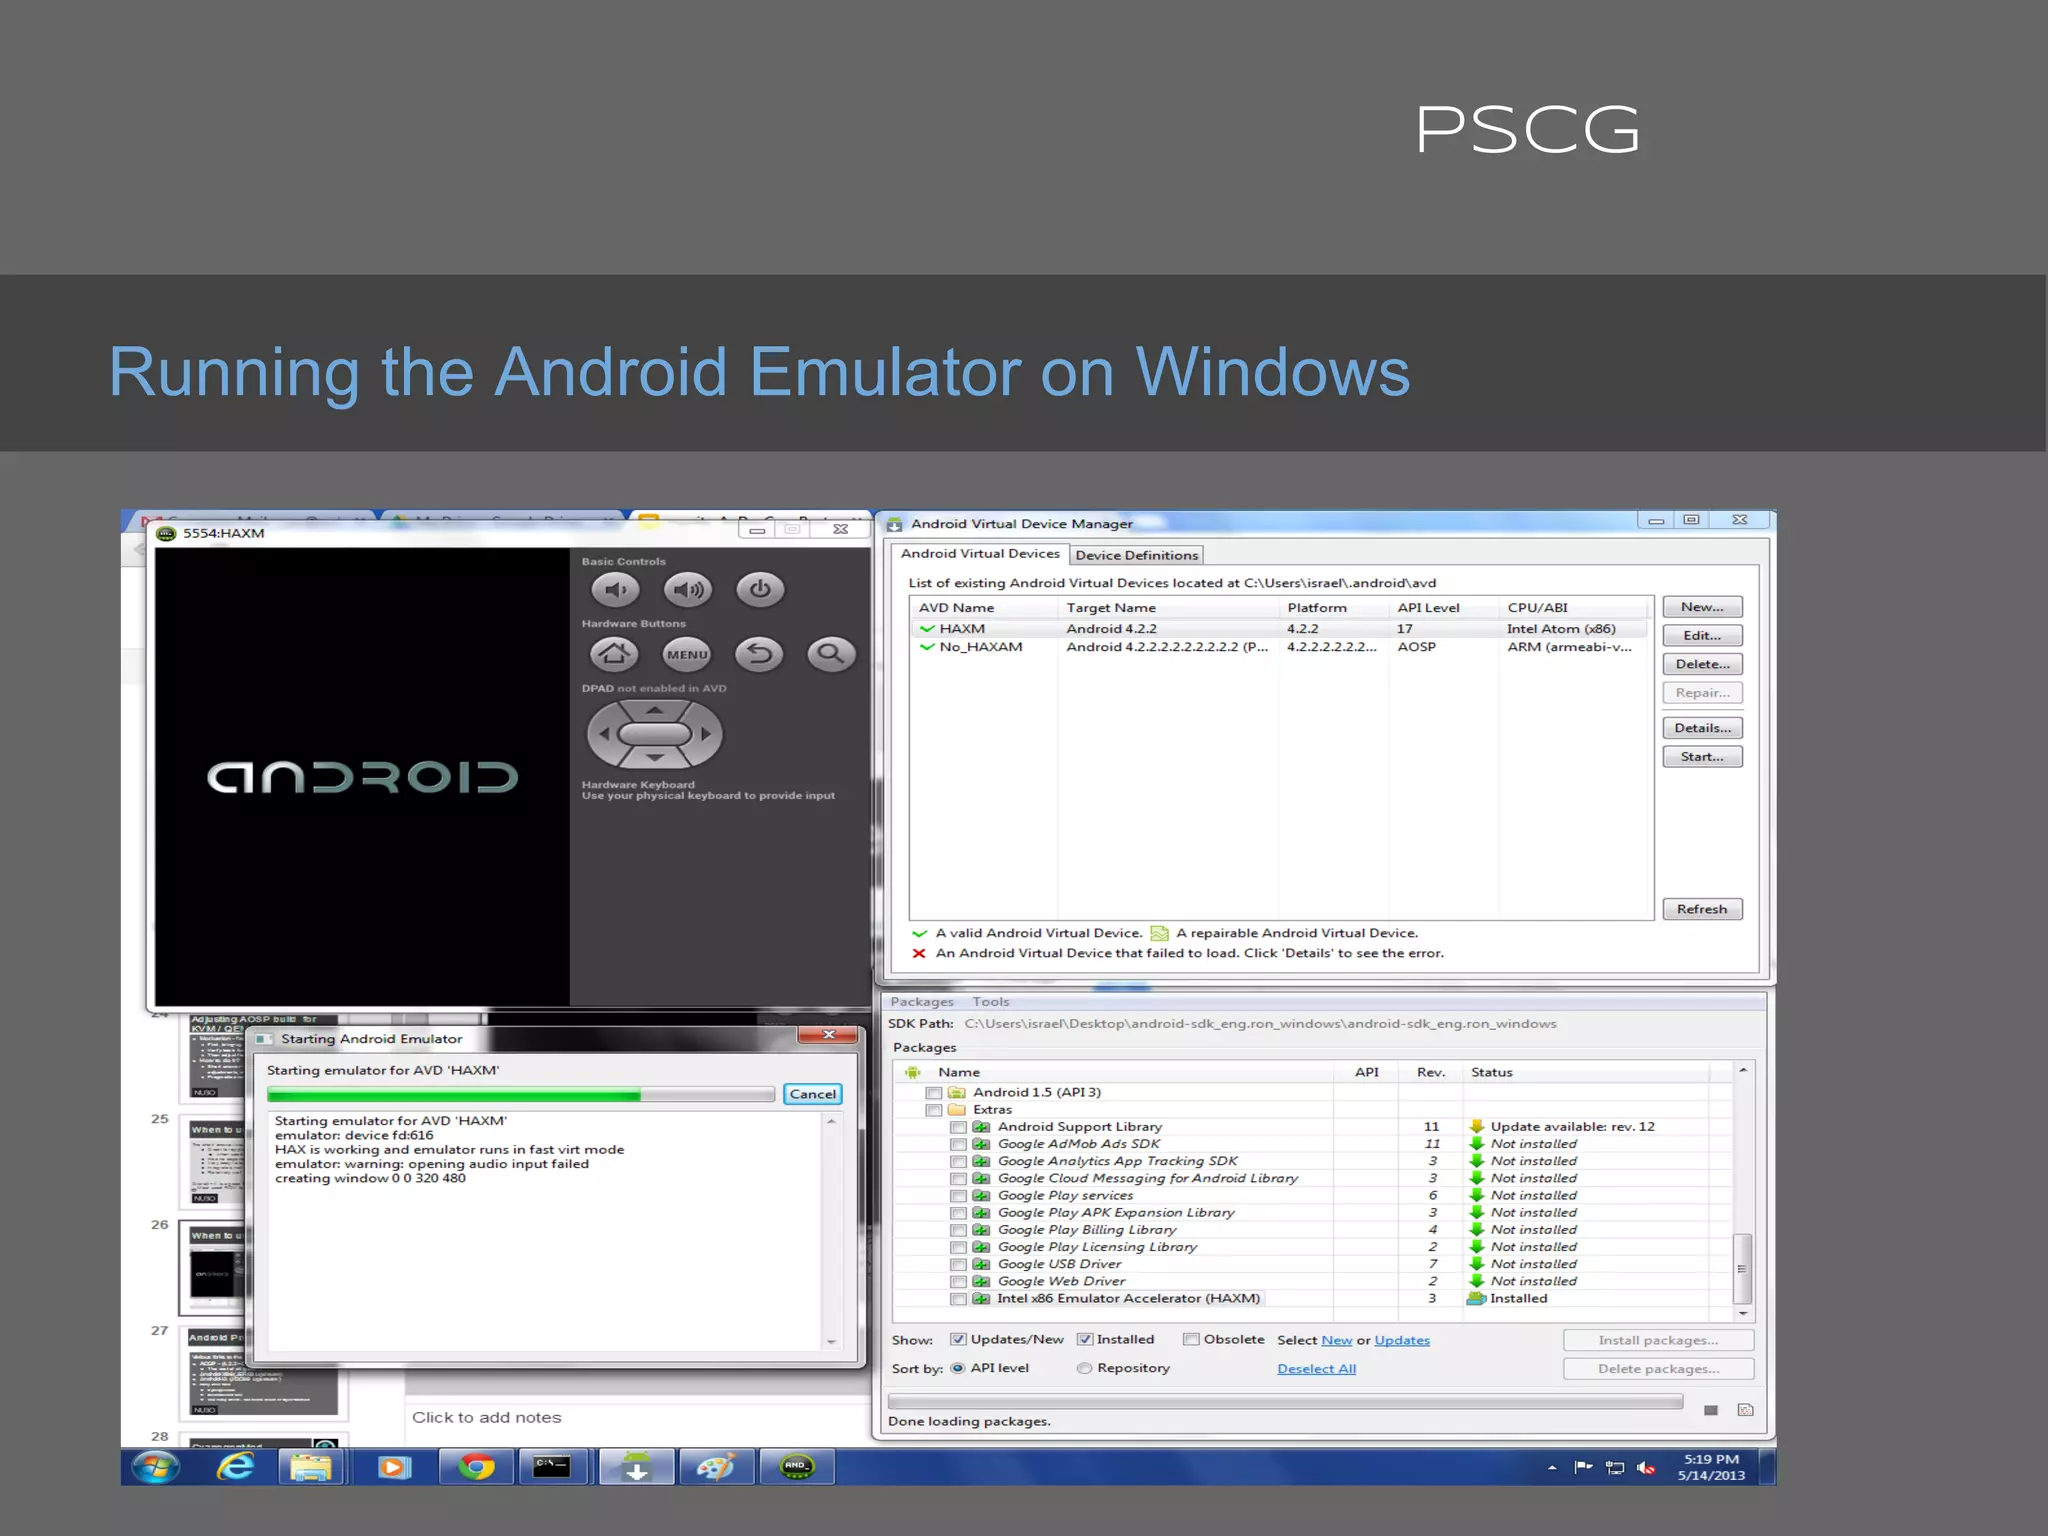
Task: Click the Action Center flag icon
Action: pyautogui.click(x=1583, y=1467)
